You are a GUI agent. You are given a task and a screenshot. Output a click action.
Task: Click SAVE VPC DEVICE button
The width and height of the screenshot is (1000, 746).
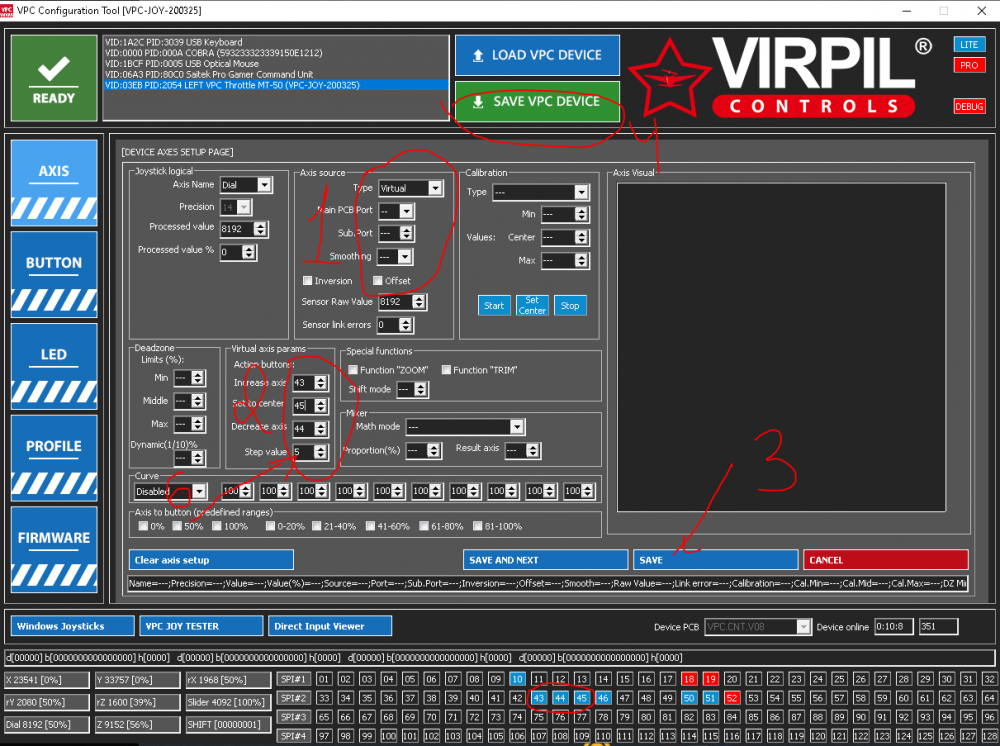[x=537, y=101]
